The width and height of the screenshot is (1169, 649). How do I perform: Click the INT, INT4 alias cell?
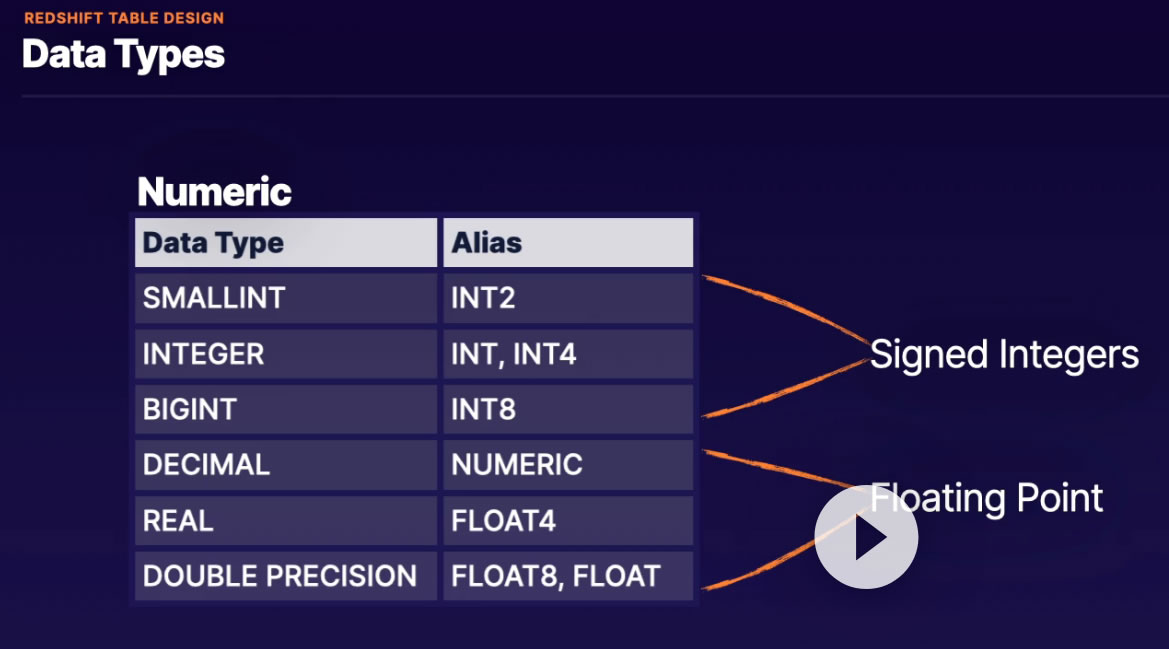click(x=567, y=354)
